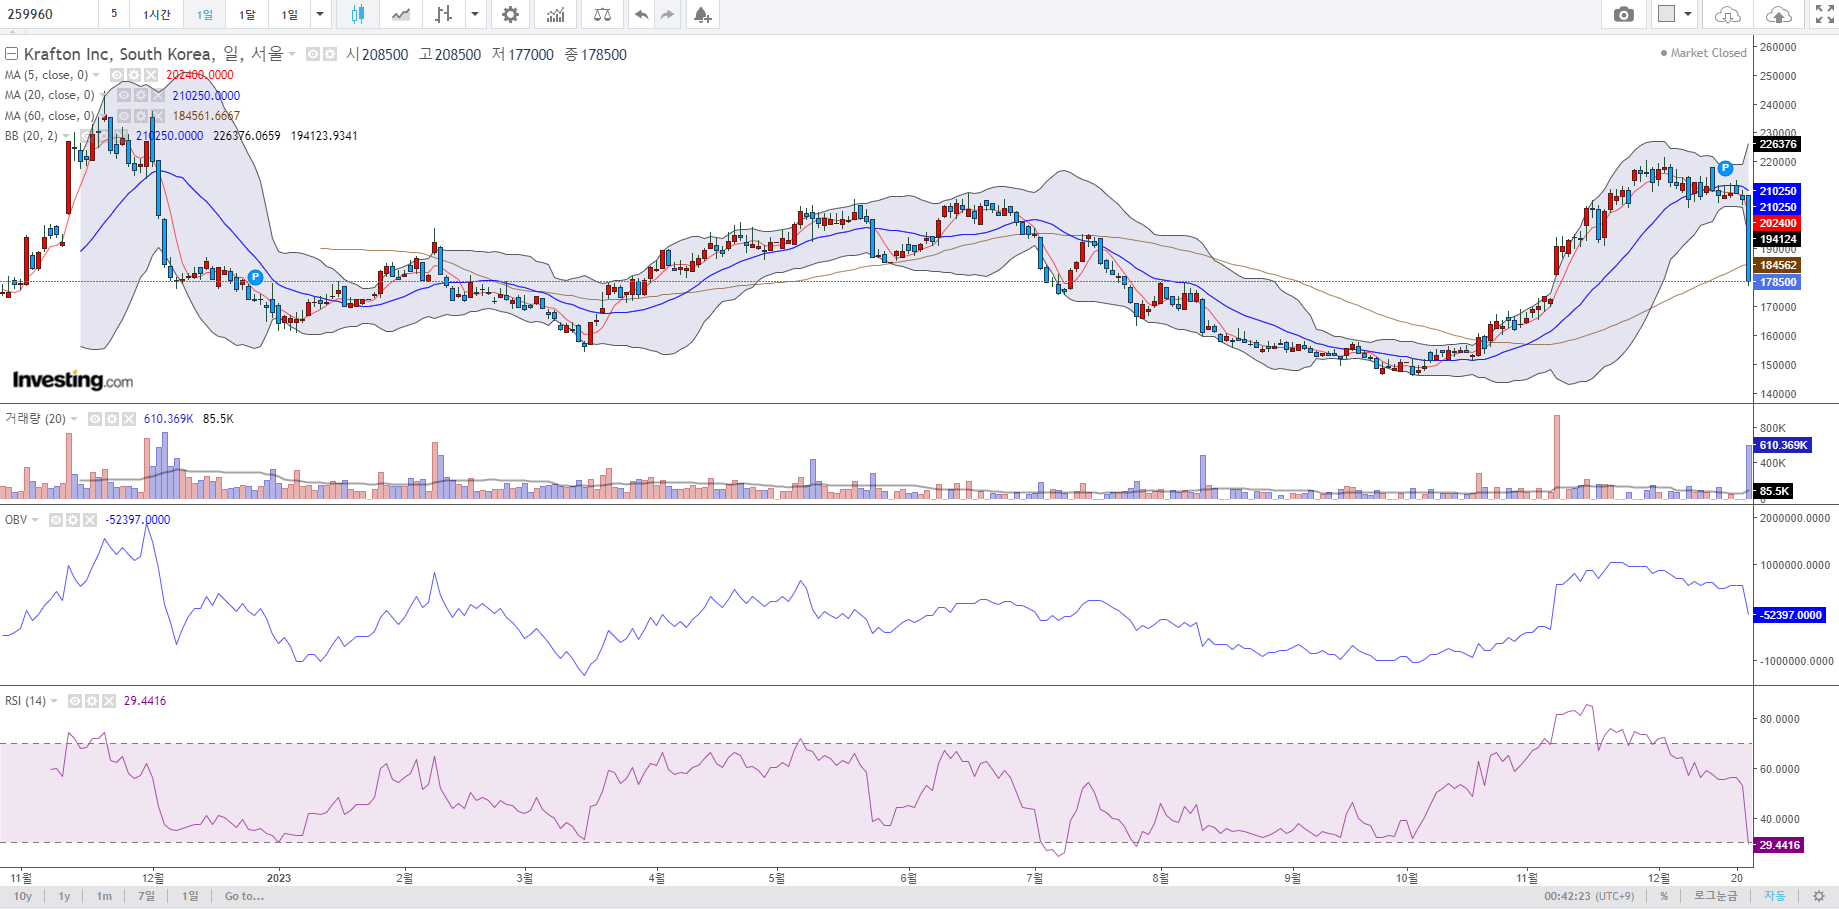This screenshot has height=909, width=1839.
Task: Save chart layout cloud upload icon
Action: [1779, 14]
